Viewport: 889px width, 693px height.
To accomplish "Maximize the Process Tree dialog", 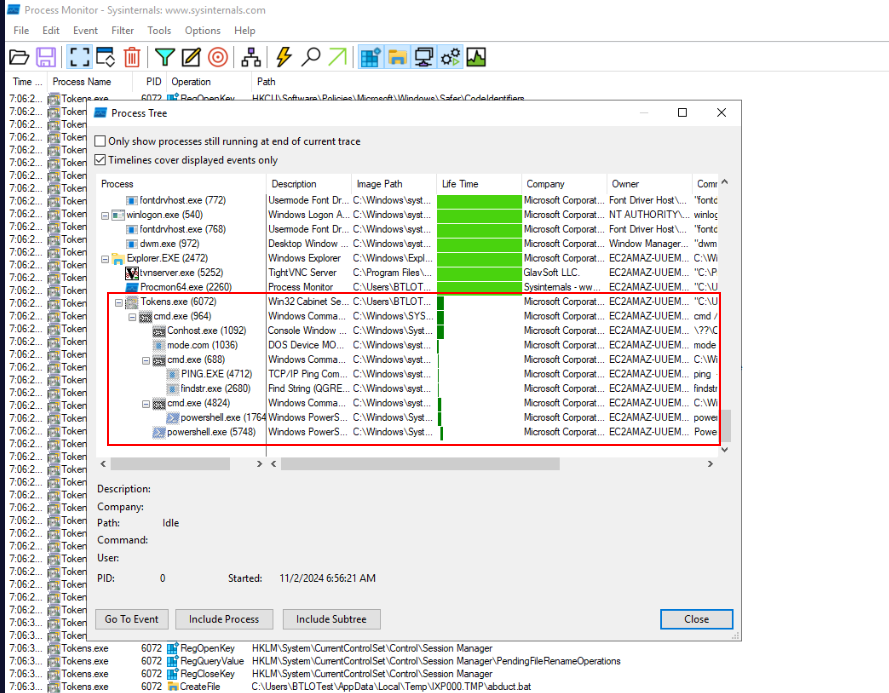I will click(x=683, y=113).
